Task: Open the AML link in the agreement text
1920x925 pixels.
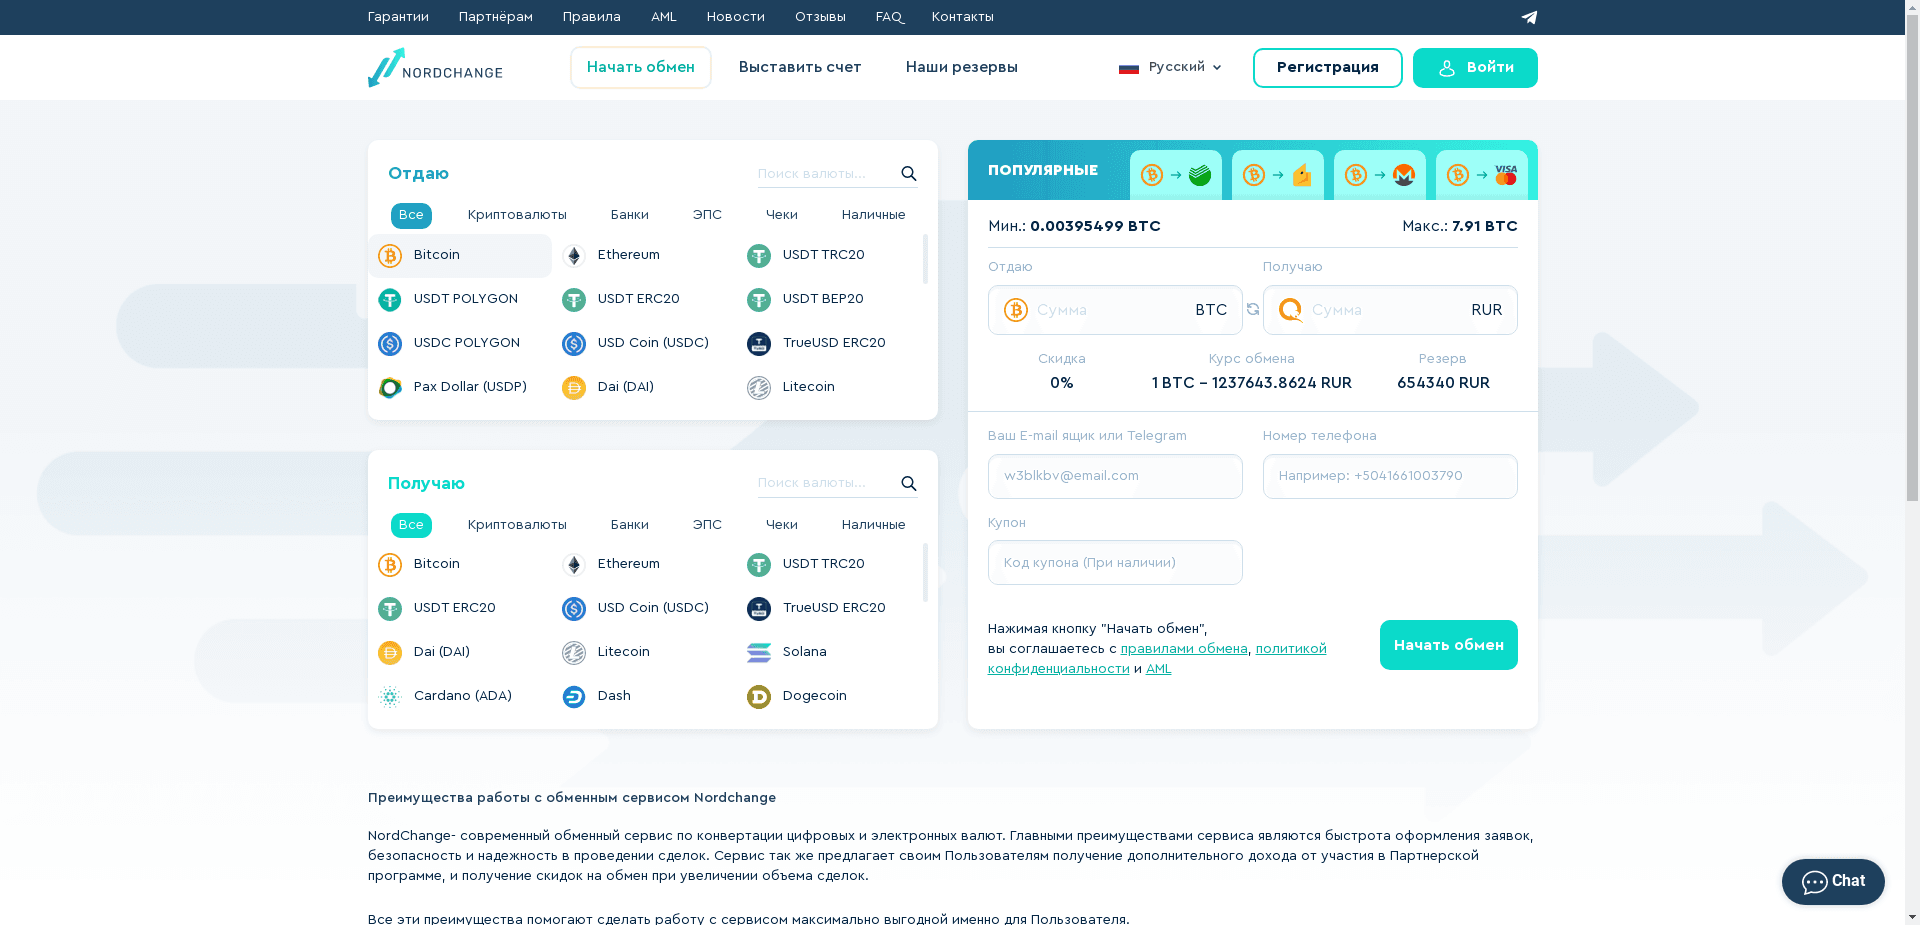Action: pyautogui.click(x=1159, y=668)
